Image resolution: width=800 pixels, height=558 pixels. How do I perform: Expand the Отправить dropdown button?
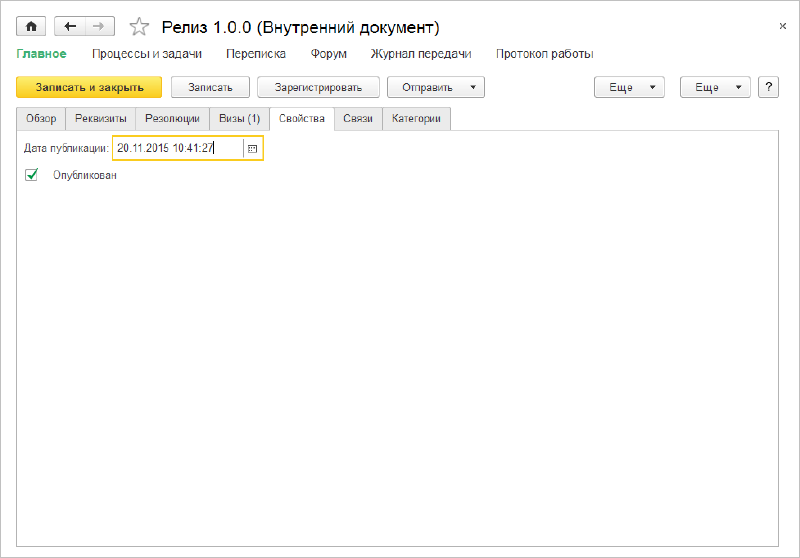pos(436,87)
